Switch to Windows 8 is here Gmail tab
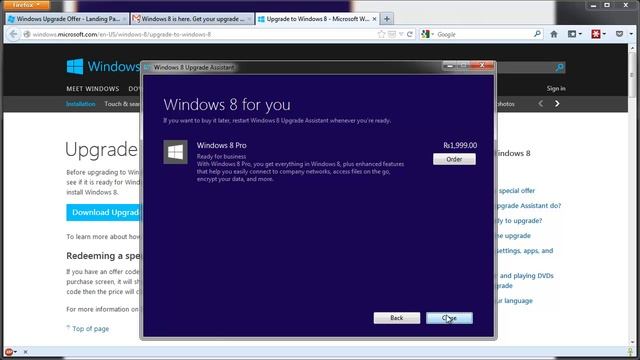The image size is (640, 360). [192, 19]
